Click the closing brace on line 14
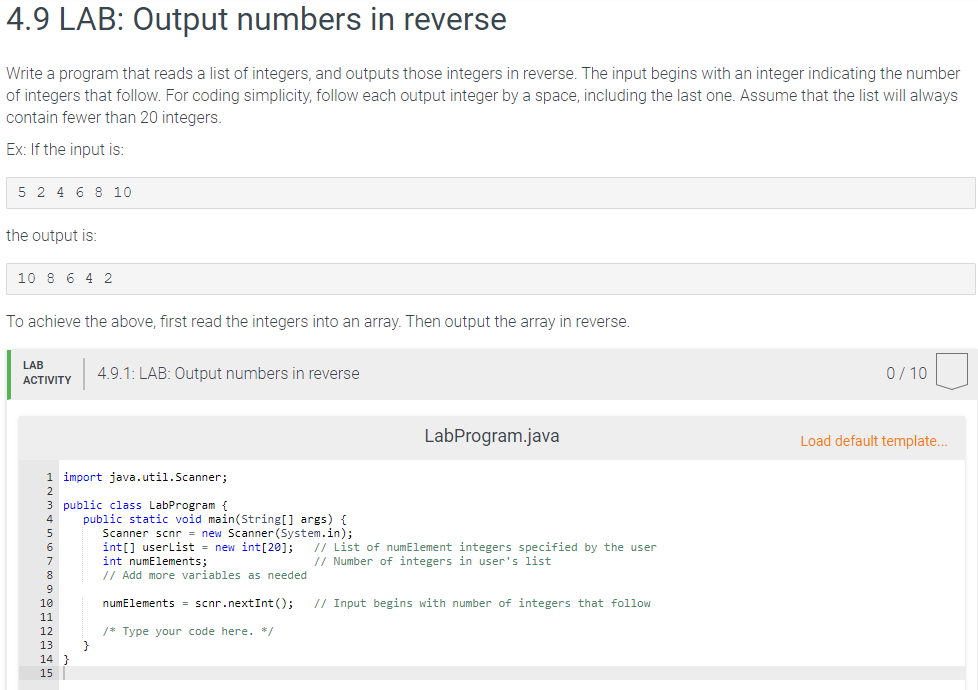The width and height of the screenshot is (978, 690). [66, 659]
